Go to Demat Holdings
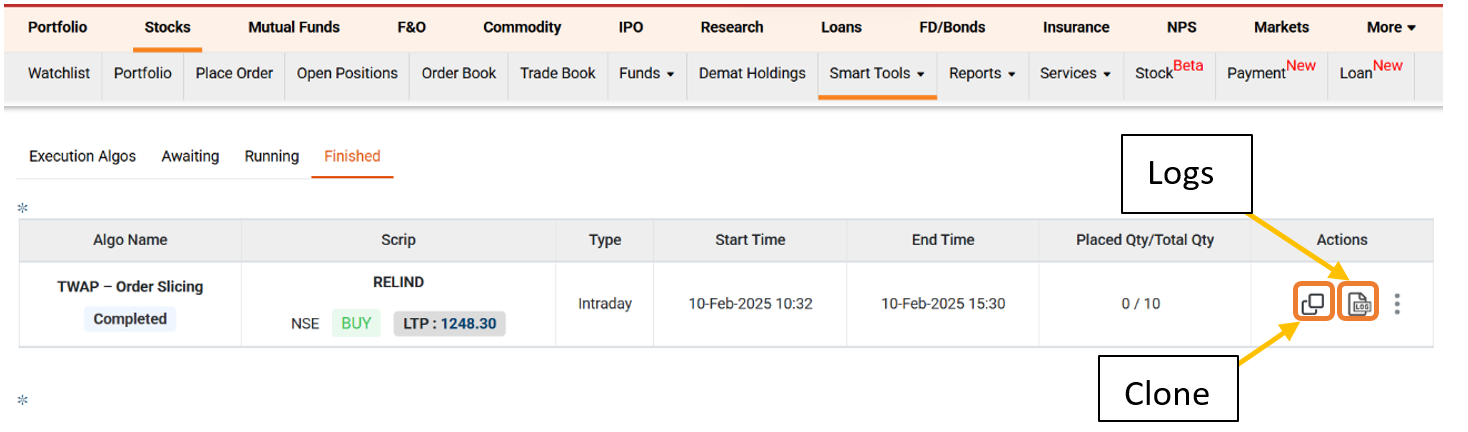 point(752,73)
